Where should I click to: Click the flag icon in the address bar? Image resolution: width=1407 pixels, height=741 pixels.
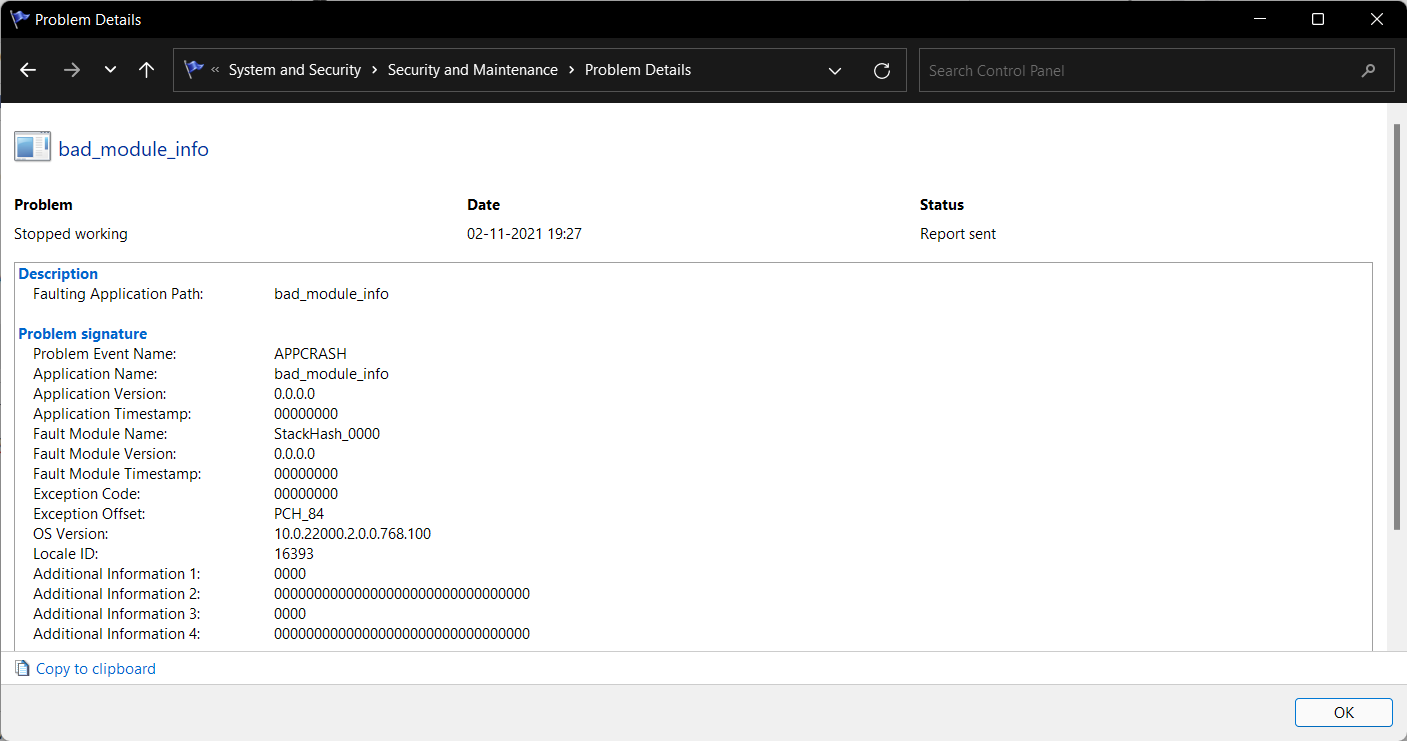pos(194,70)
